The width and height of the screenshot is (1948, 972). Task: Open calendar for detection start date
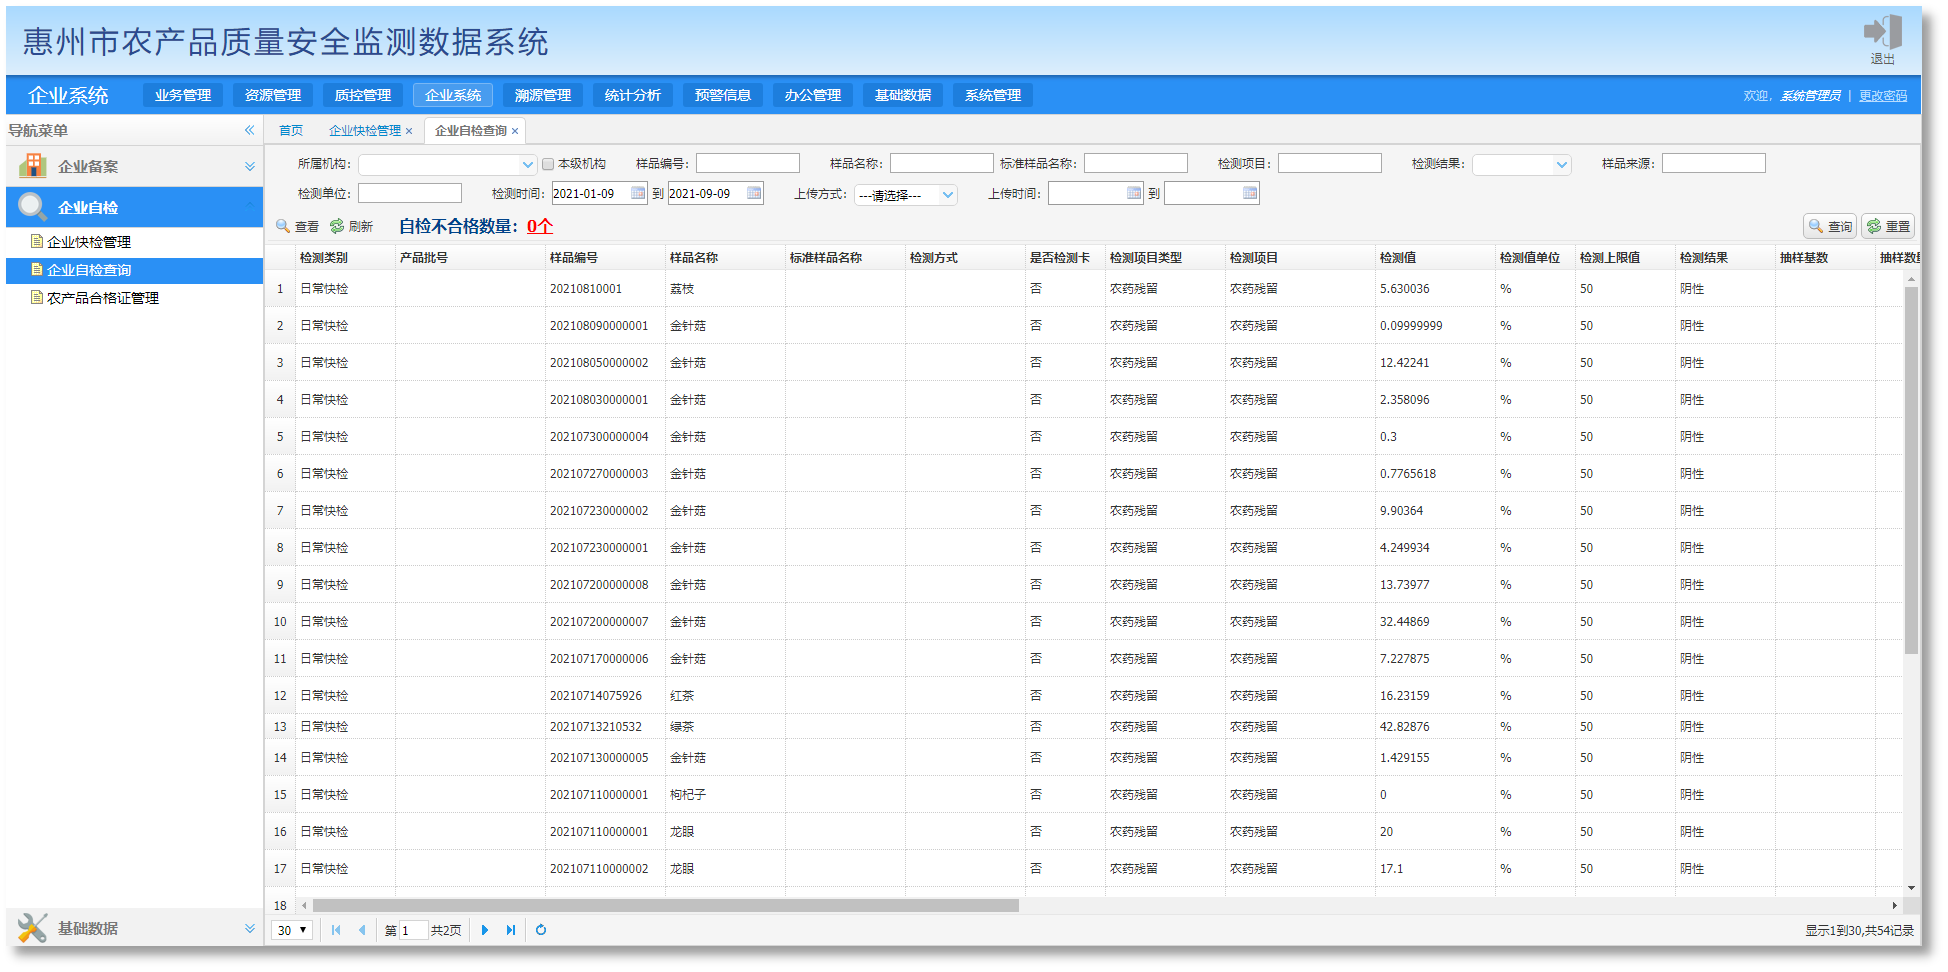click(638, 194)
